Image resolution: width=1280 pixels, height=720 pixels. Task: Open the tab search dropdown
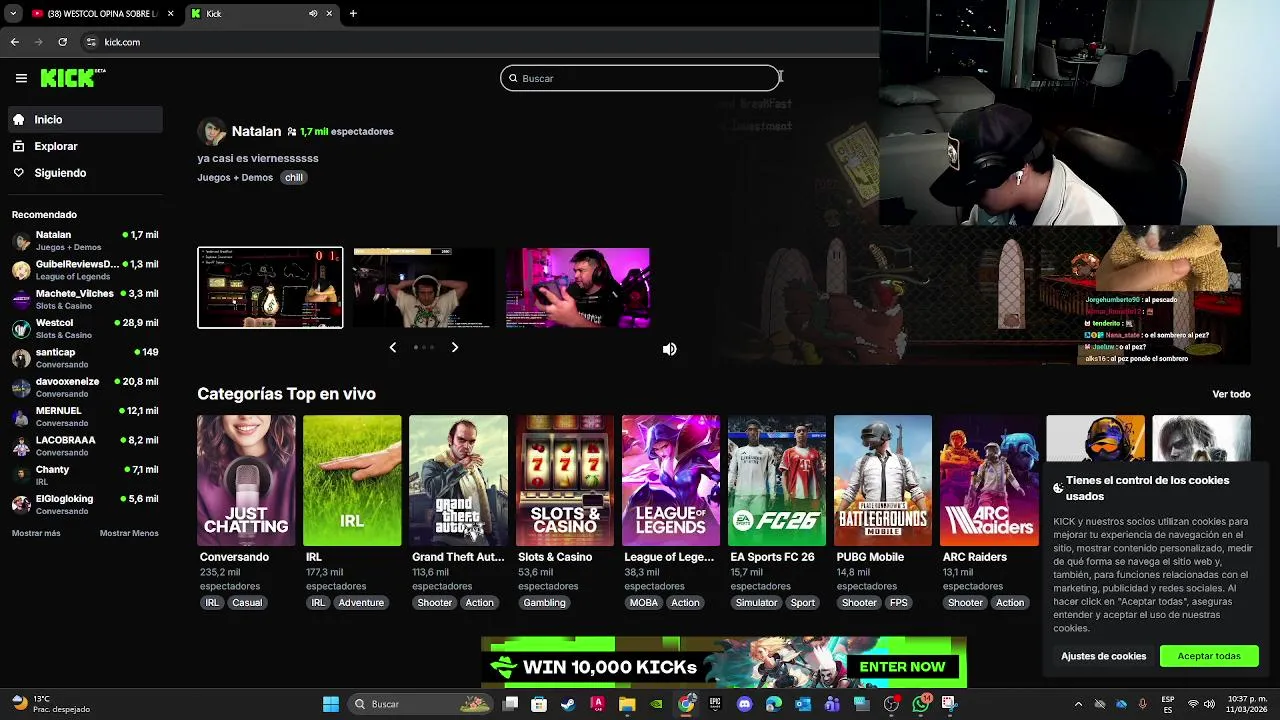(13, 14)
